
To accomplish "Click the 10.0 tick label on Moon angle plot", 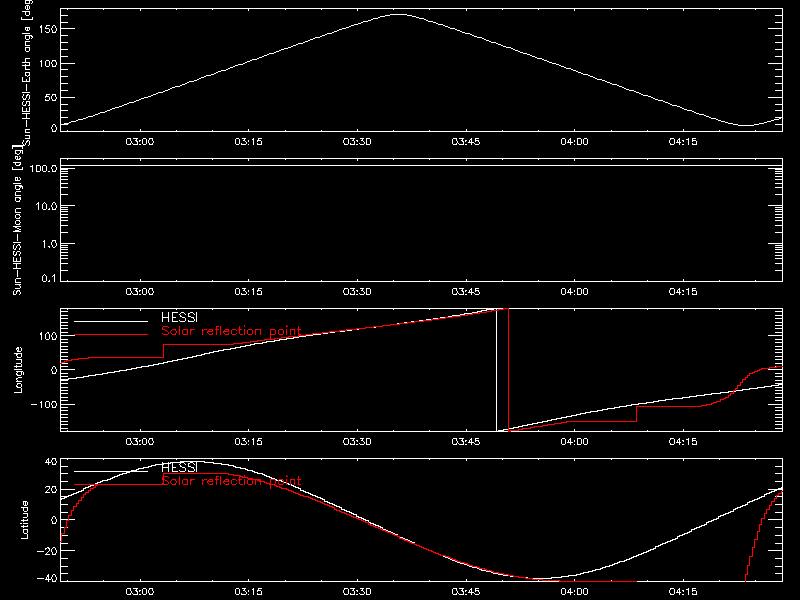I will coord(46,206).
